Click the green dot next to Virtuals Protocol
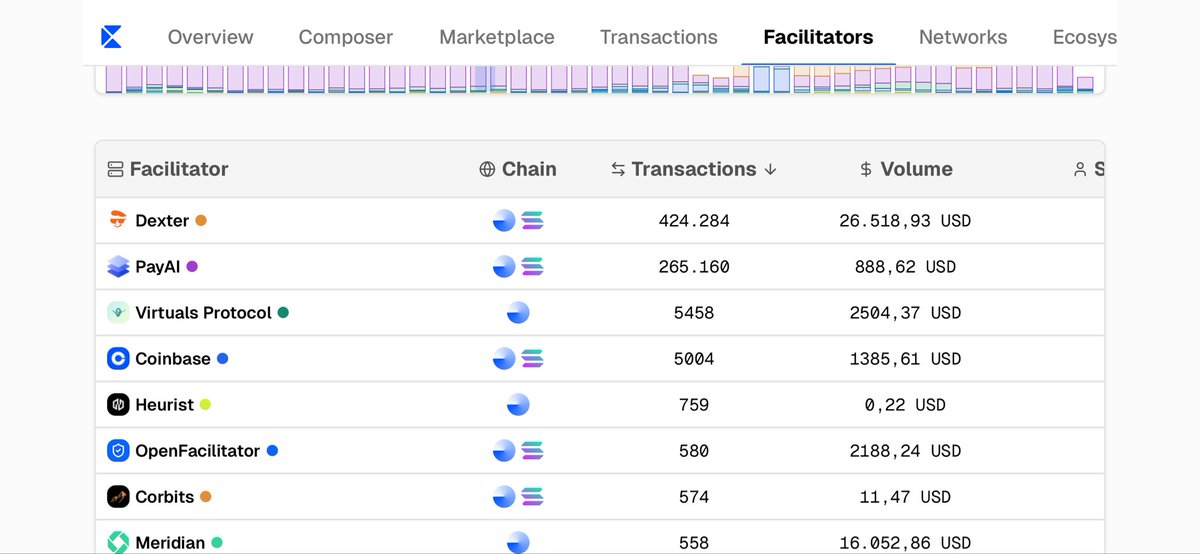The width and height of the screenshot is (1200, 554). tap(283, 313)
